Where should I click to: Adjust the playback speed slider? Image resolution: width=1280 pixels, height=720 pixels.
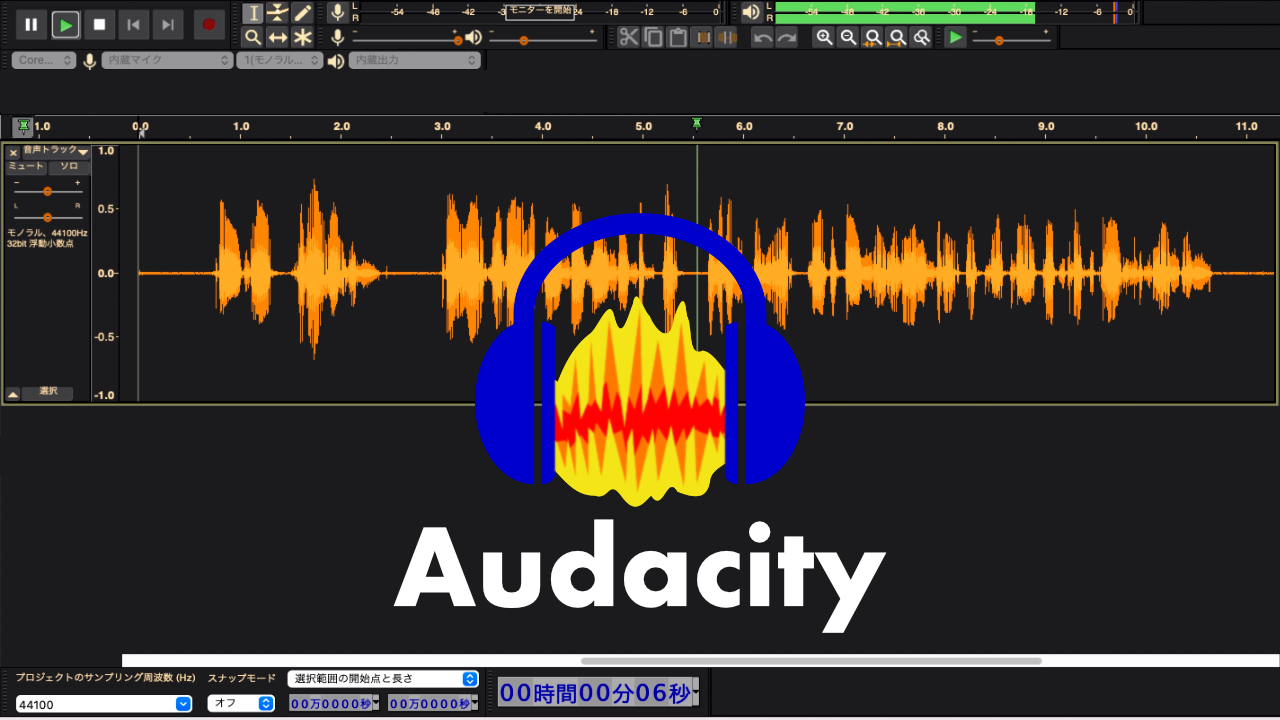pyautogui.click(x=1011, y=38)
